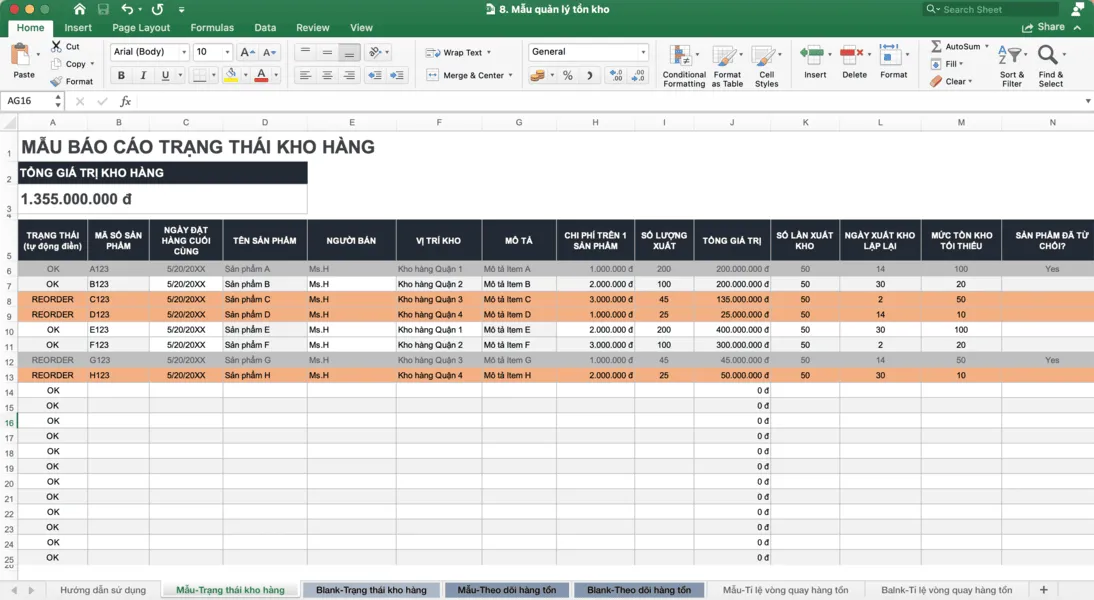Open the Arial (Body) font name dropdown
The image size is (1094, 600).
pyautogui.click(x=183, y=52)
